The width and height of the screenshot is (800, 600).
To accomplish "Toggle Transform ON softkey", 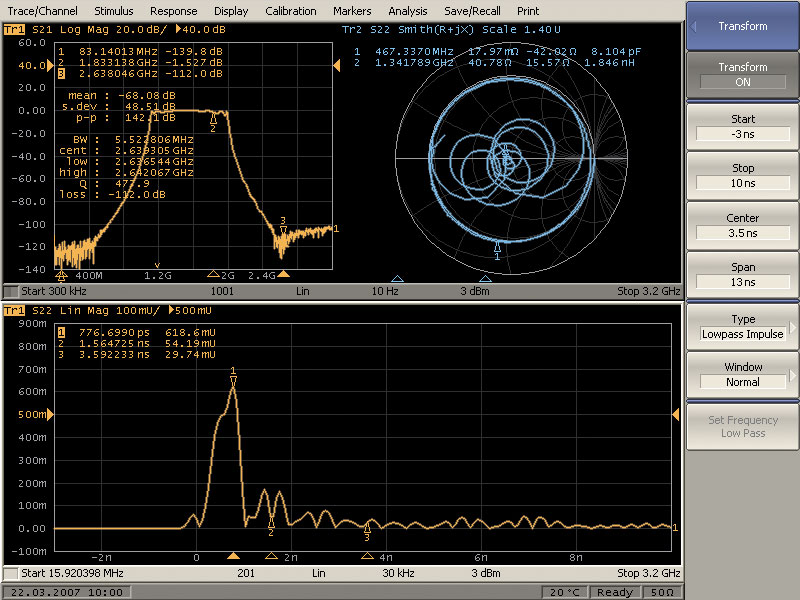I will tap(742, 75).
